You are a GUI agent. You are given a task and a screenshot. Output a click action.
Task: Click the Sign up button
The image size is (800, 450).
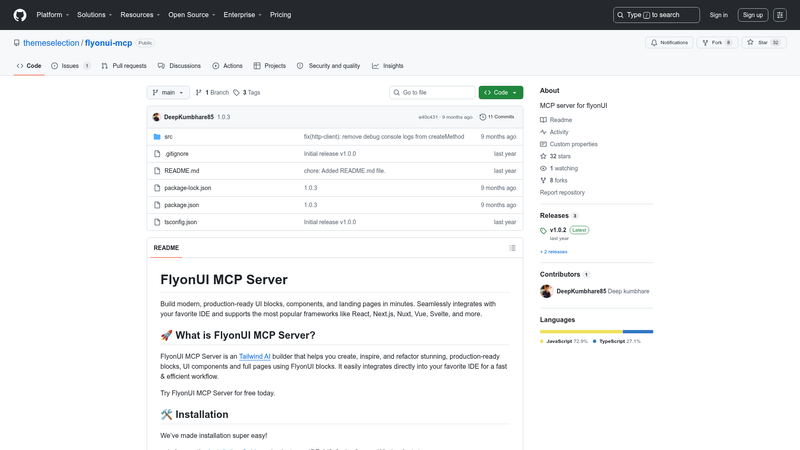[x=753, y=15]
